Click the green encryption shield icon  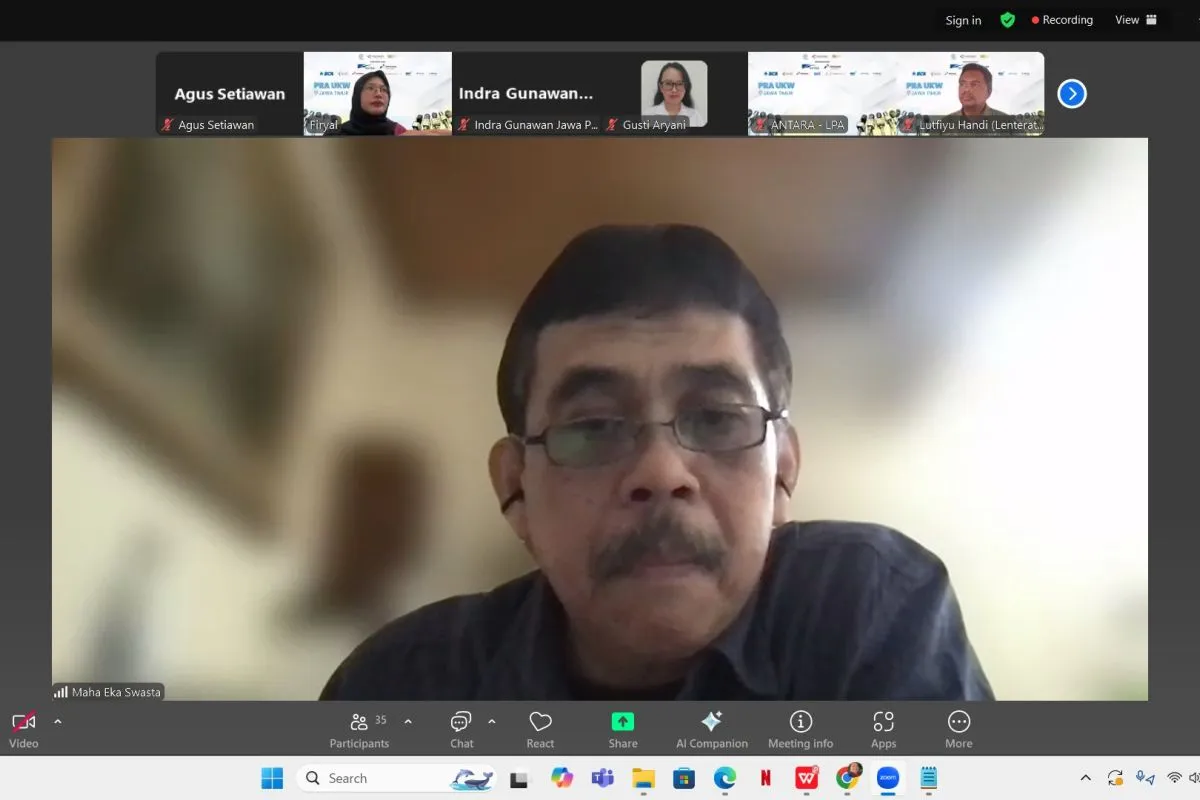tap(1007, 20)
